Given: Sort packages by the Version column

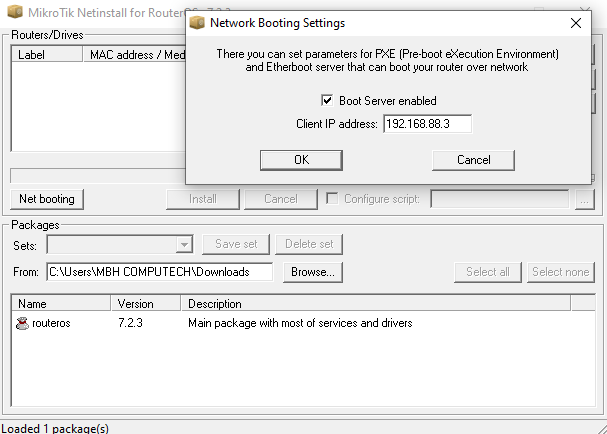Looking at the screenshot, I should tap(146, 304).
